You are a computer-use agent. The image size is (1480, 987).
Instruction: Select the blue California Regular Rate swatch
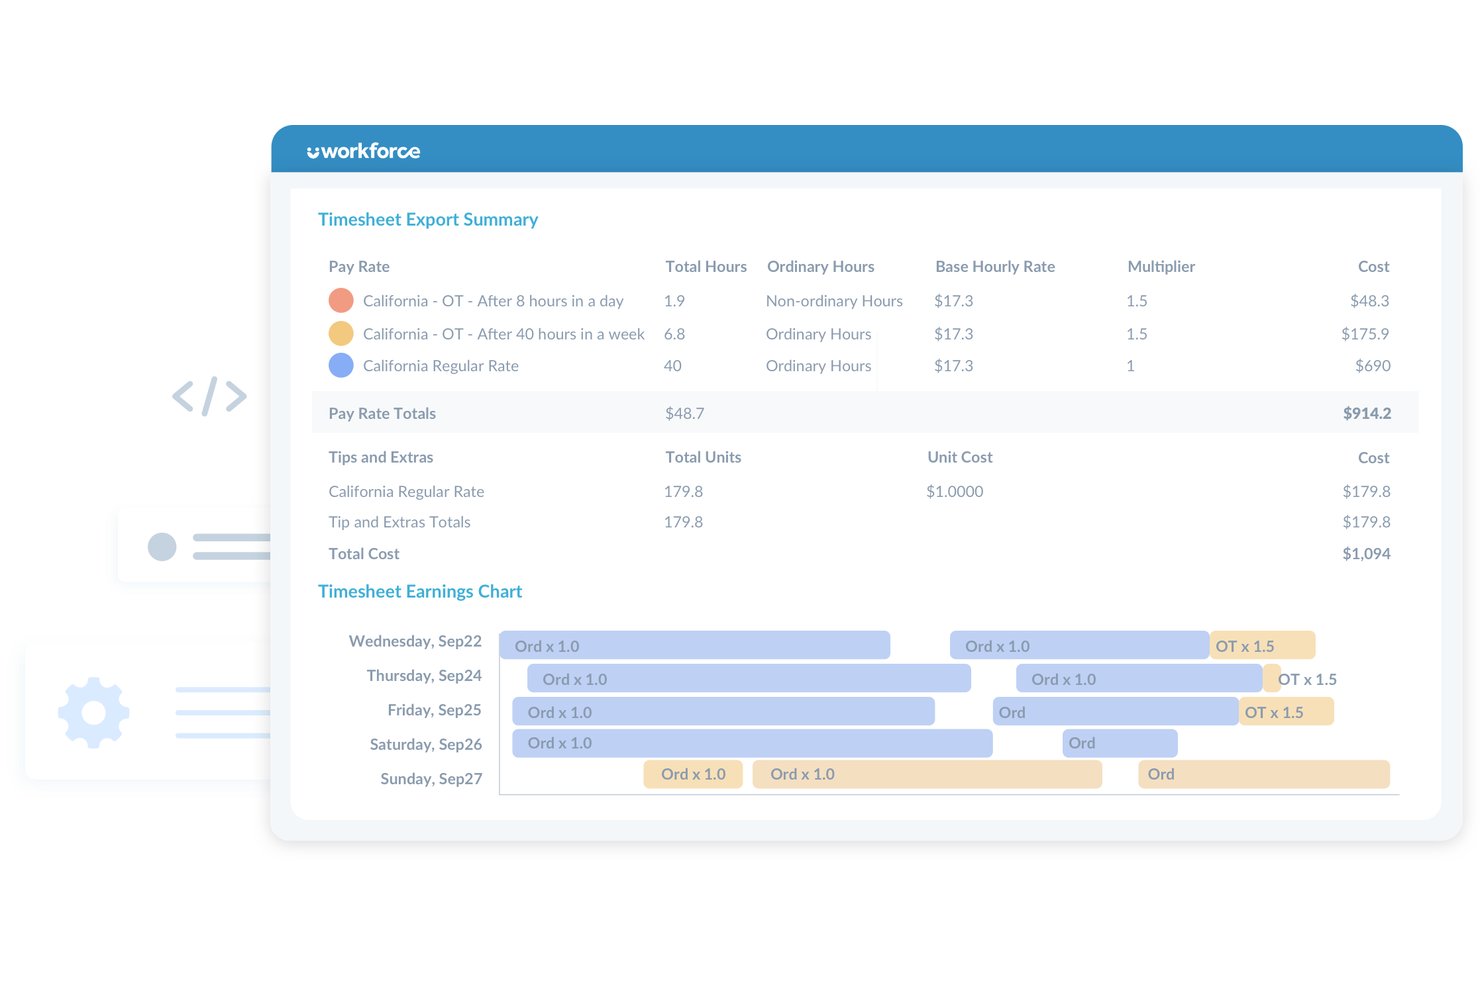[x=341, y=365]
